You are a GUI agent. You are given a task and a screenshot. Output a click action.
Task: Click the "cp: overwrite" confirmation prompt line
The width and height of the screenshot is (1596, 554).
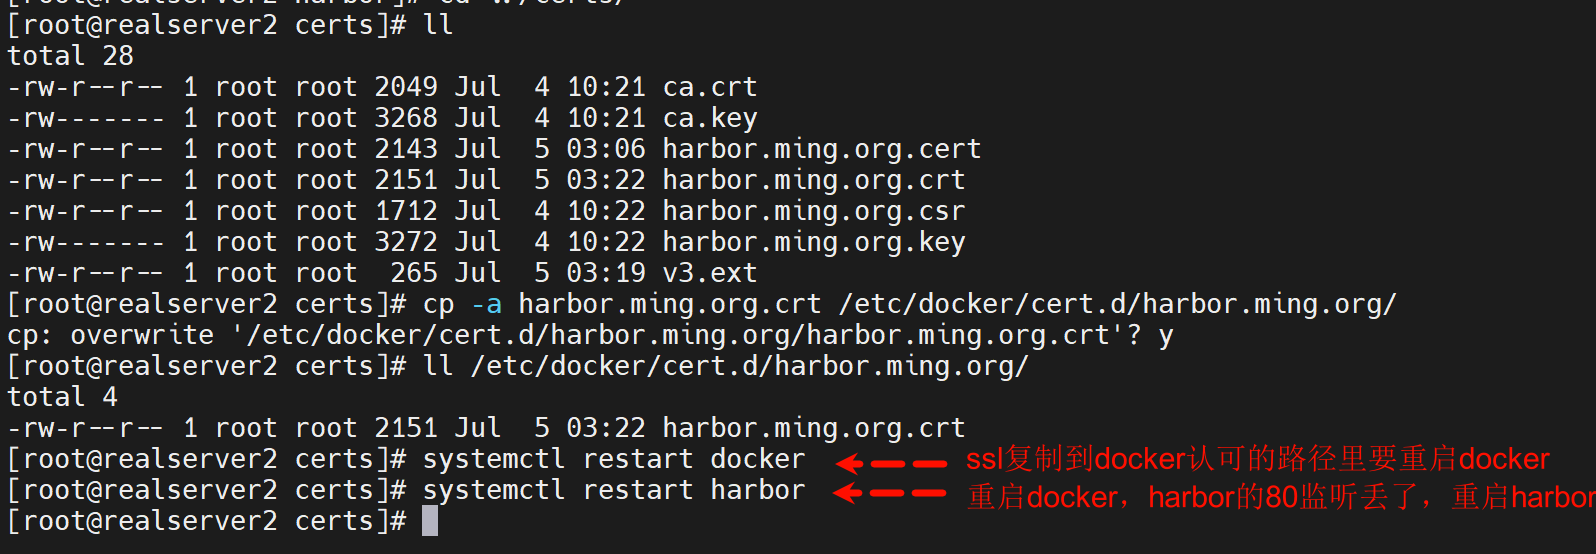click(x=589, y=335)
